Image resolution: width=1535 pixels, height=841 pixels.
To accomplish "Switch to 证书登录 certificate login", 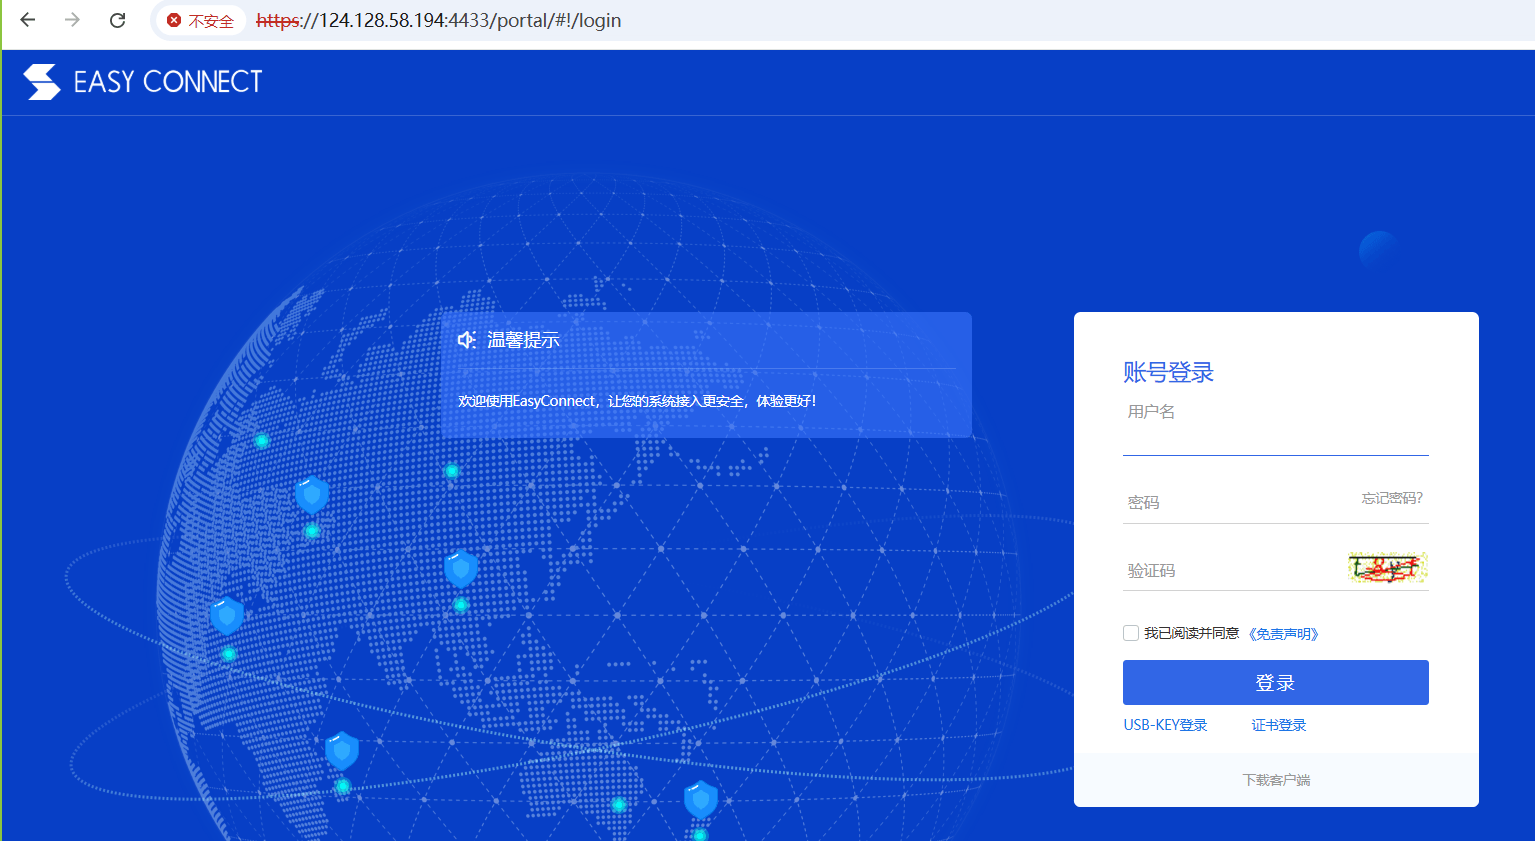I will pyautogui.click(x=1279, y=725).
